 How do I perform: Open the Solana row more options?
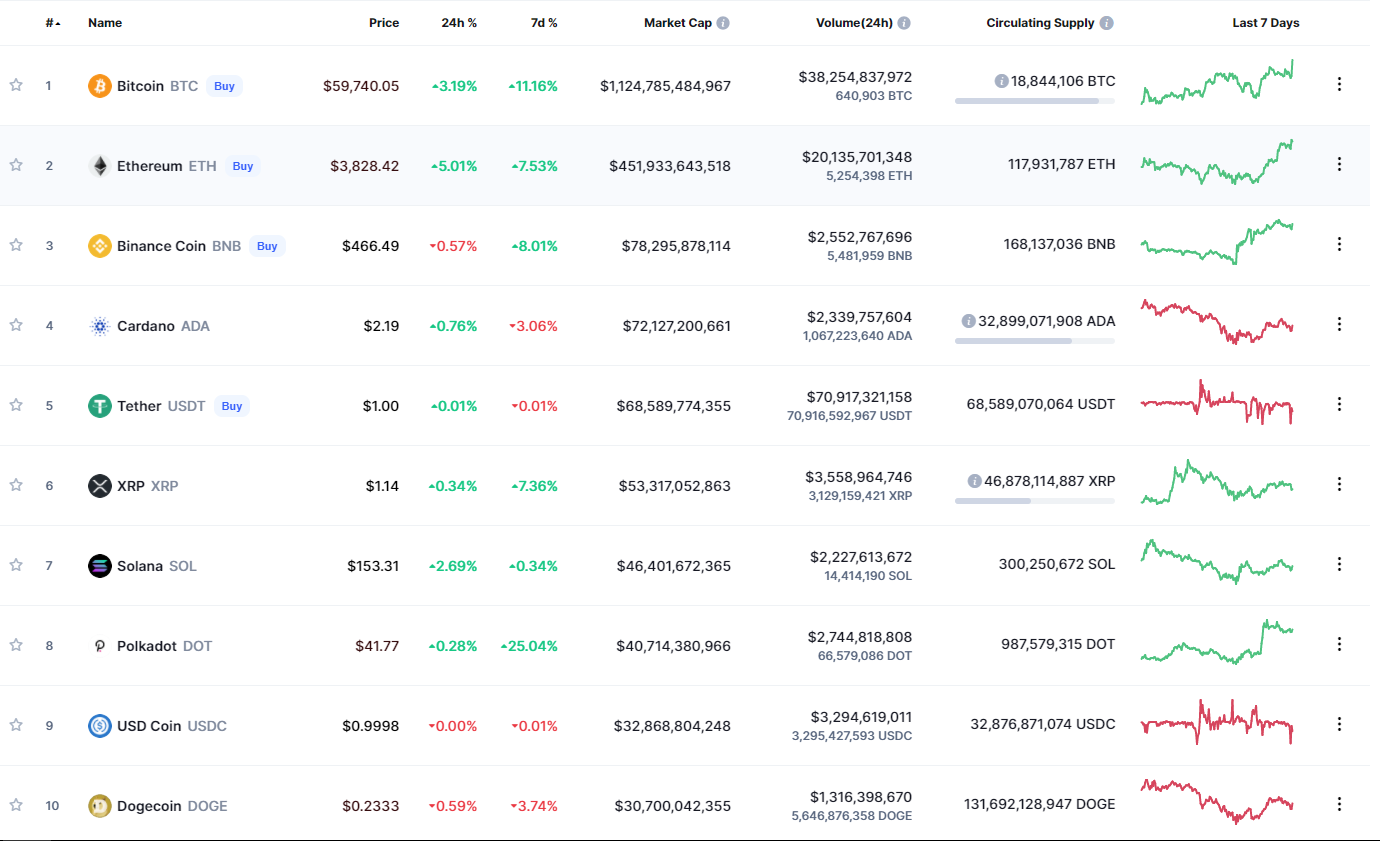[1340, 564]
